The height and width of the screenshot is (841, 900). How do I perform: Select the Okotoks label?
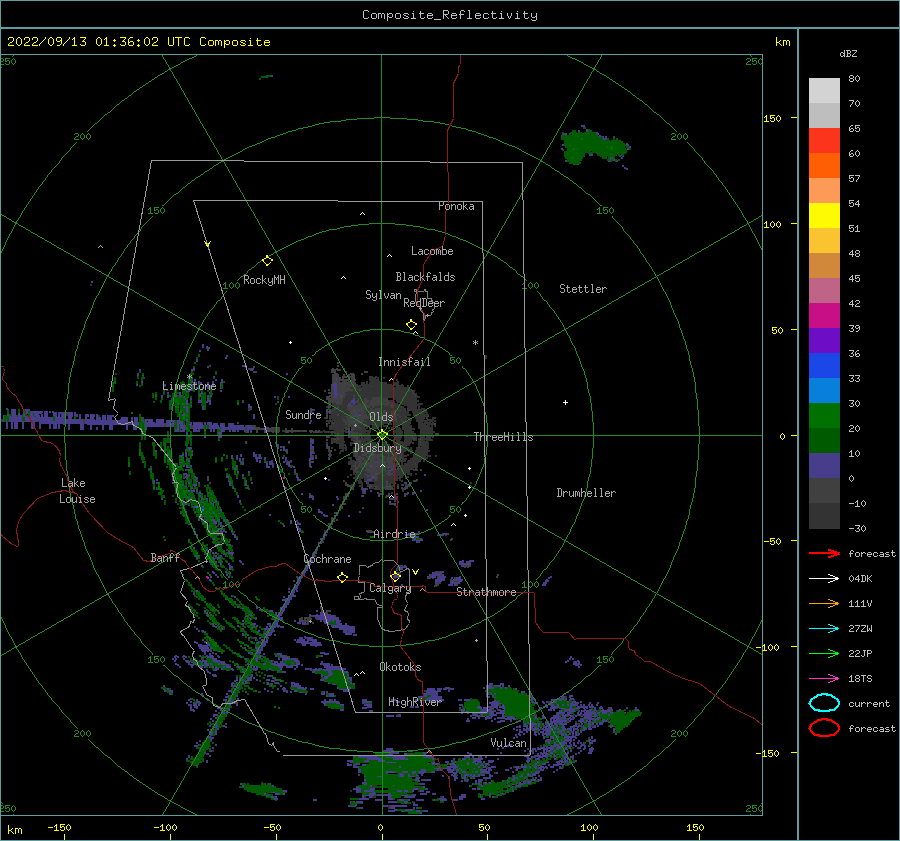[401, 667]
